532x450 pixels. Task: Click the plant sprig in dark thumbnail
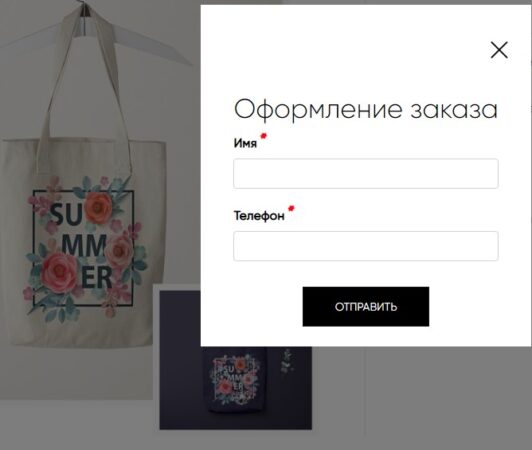tap(287, 361)
